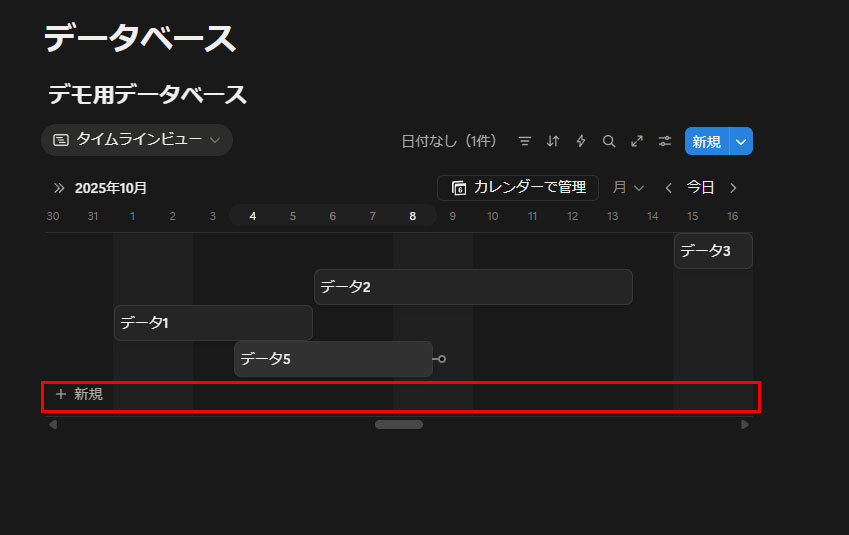This screenshot has width=849, height=535.
Task: Go to next period with right arrow
Action: 733,188
